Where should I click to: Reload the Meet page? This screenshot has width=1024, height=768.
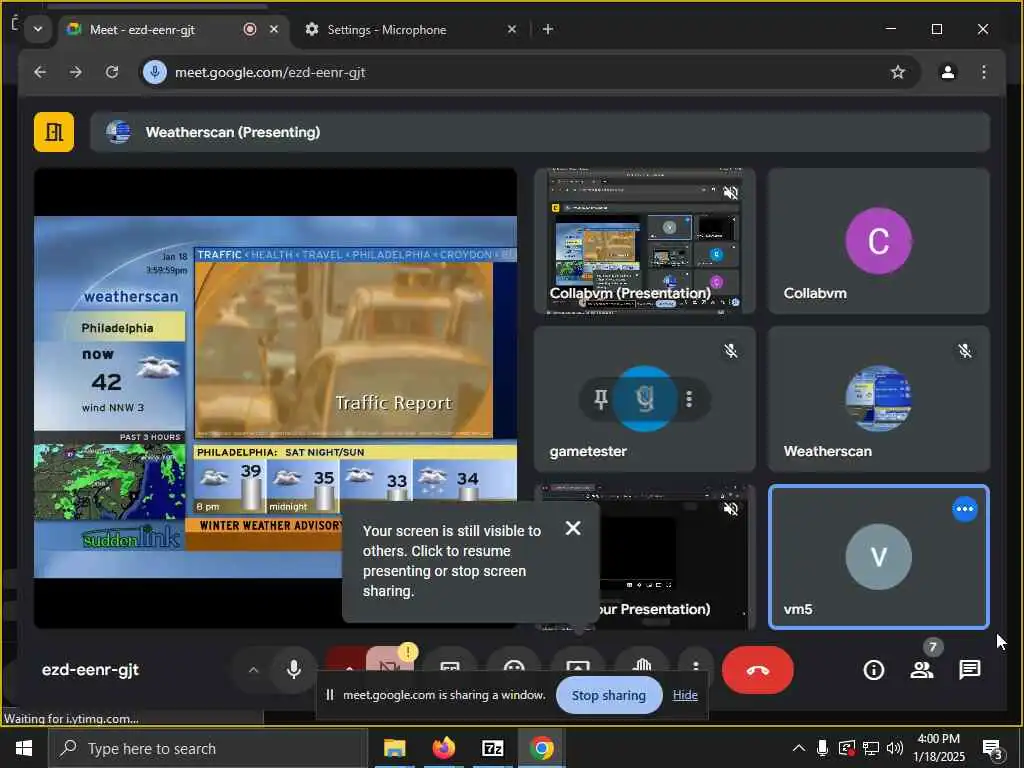click(x=112, y=72)
